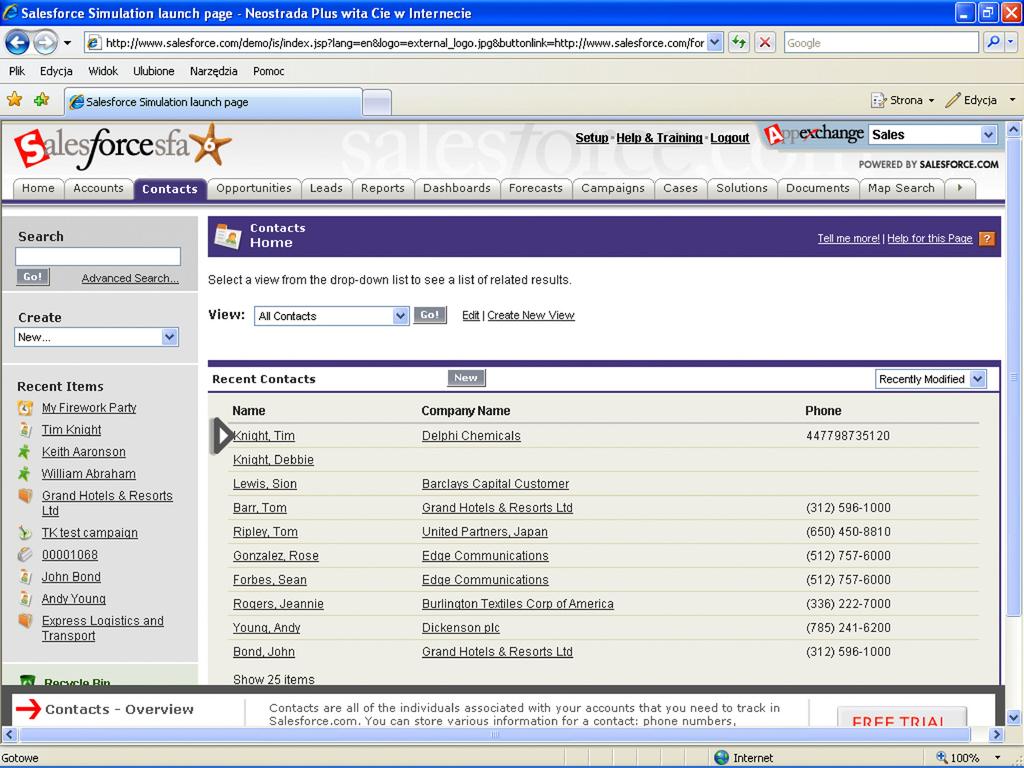1024x768 pixels.
Task: Open the Reports tab
Action: coord(383,188)
